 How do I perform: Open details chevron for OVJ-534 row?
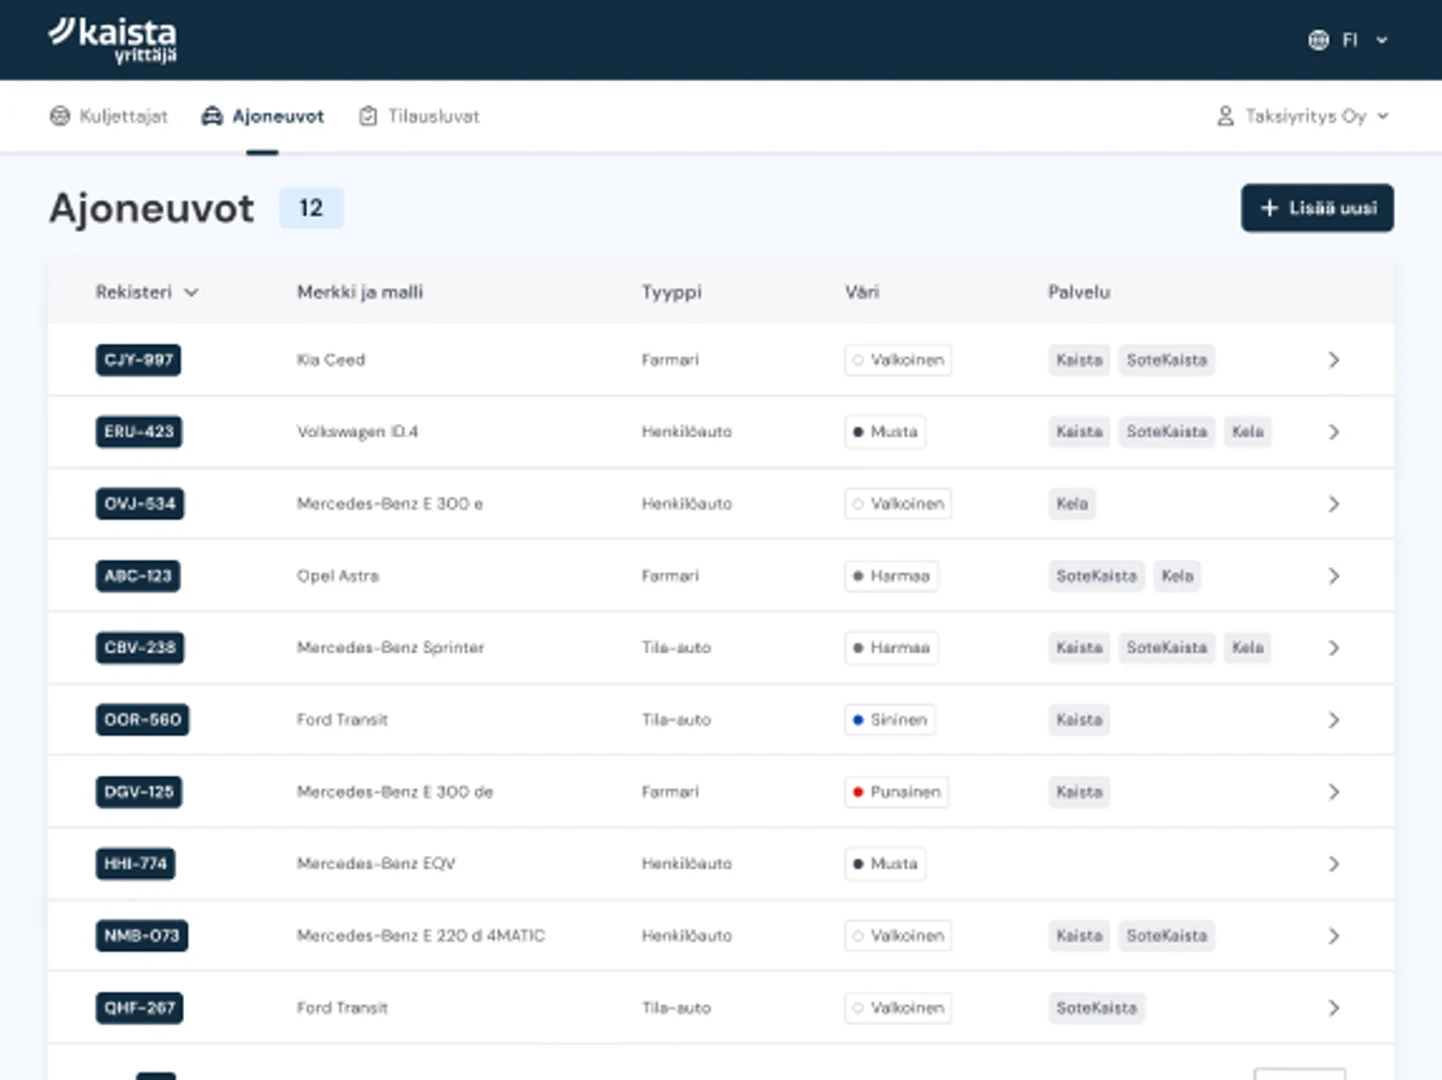coord(1333,504)
